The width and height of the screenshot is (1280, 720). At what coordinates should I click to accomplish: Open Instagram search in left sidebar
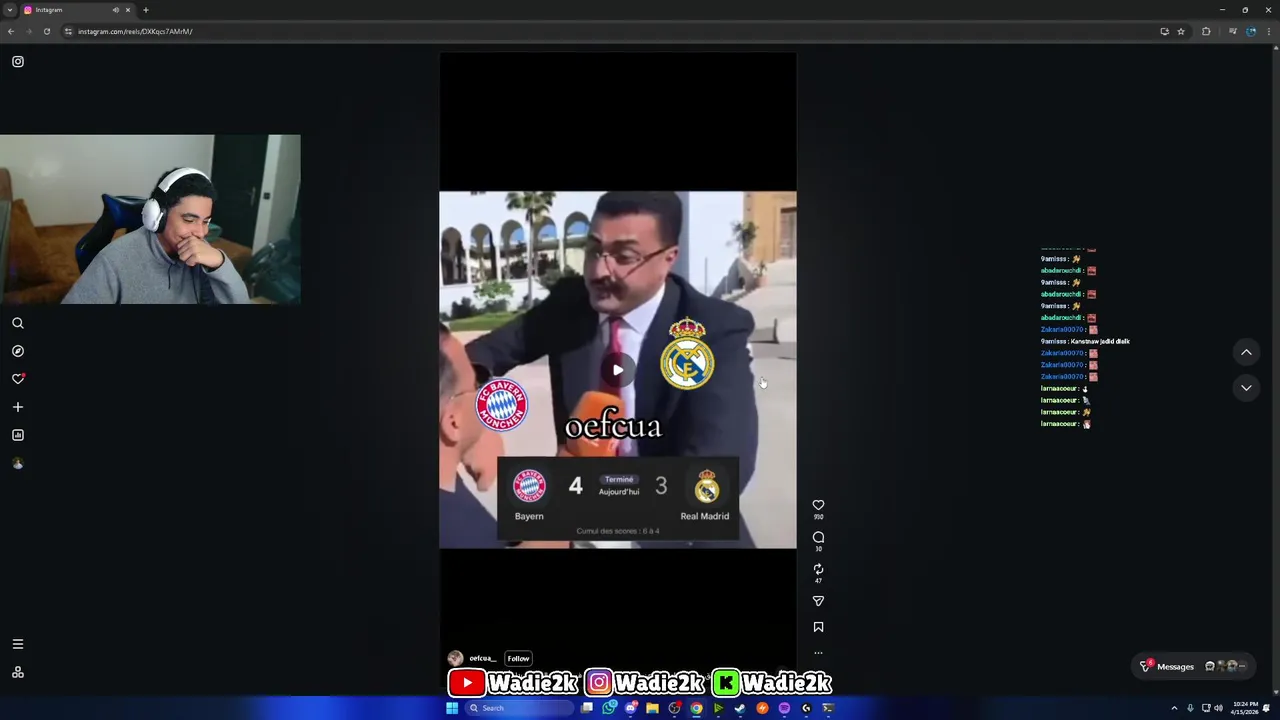pos(18,323)
